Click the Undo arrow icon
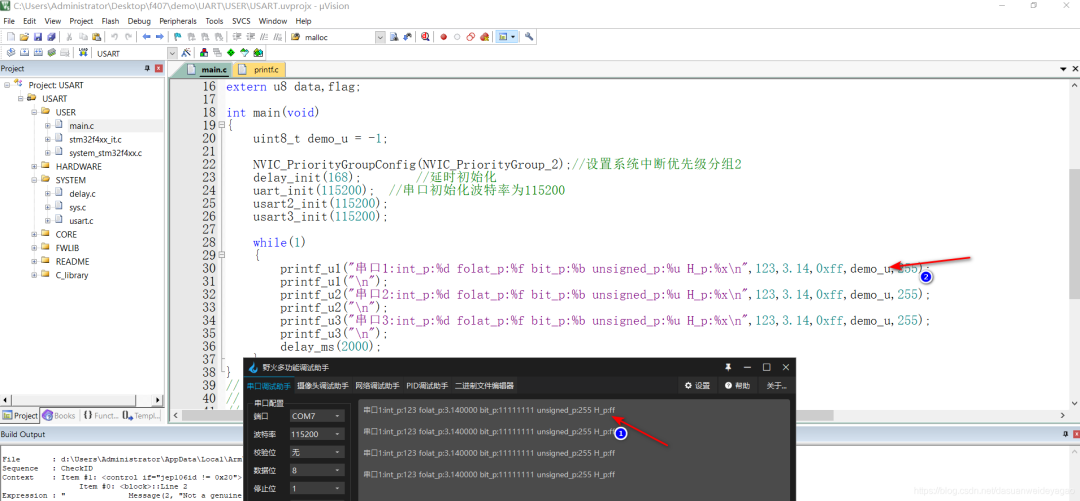This screenshot has height=501, width=1080. [x=114, y=37]
